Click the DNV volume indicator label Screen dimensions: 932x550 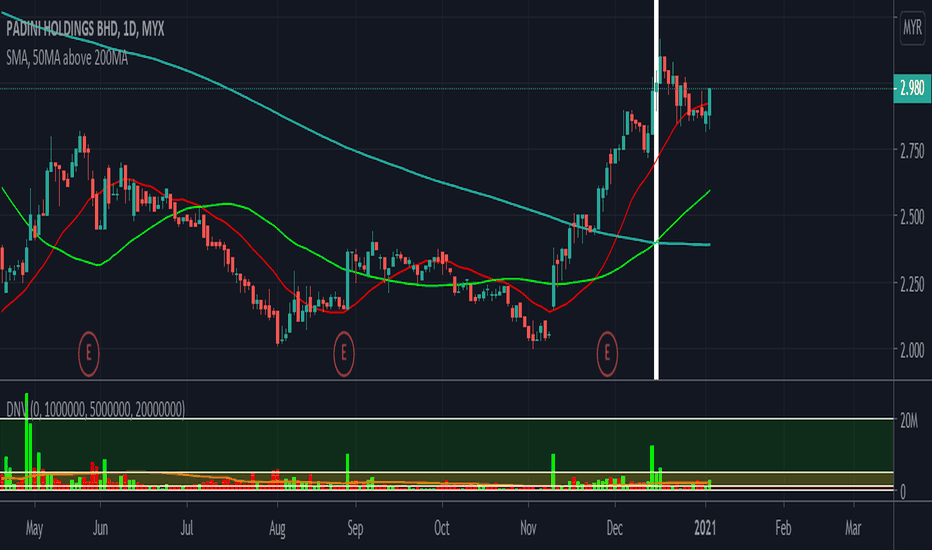(x=96, y=409)
